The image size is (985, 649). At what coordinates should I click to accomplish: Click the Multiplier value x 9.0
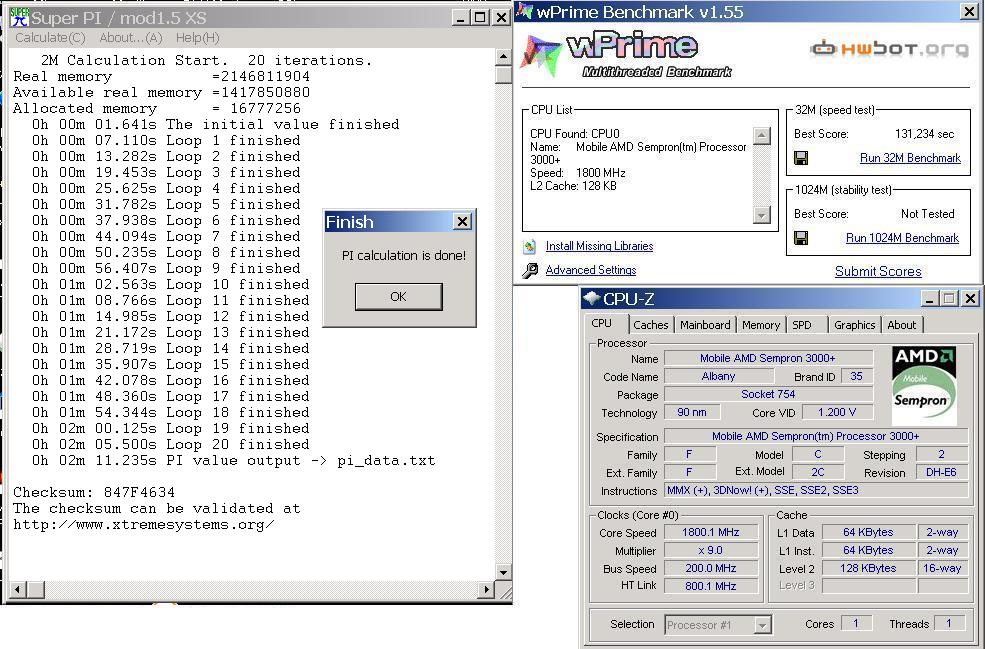pyautogui.click(x=711, y=550)
